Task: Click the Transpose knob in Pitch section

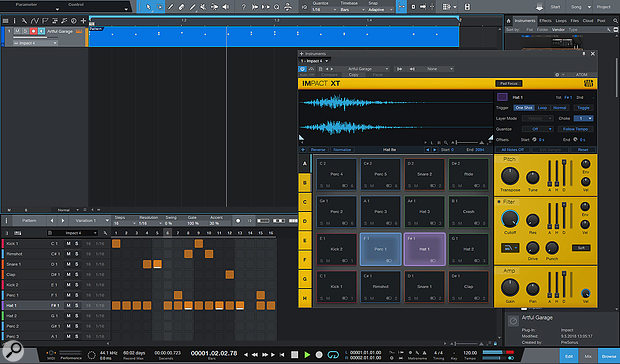Action: pos(510,176)
